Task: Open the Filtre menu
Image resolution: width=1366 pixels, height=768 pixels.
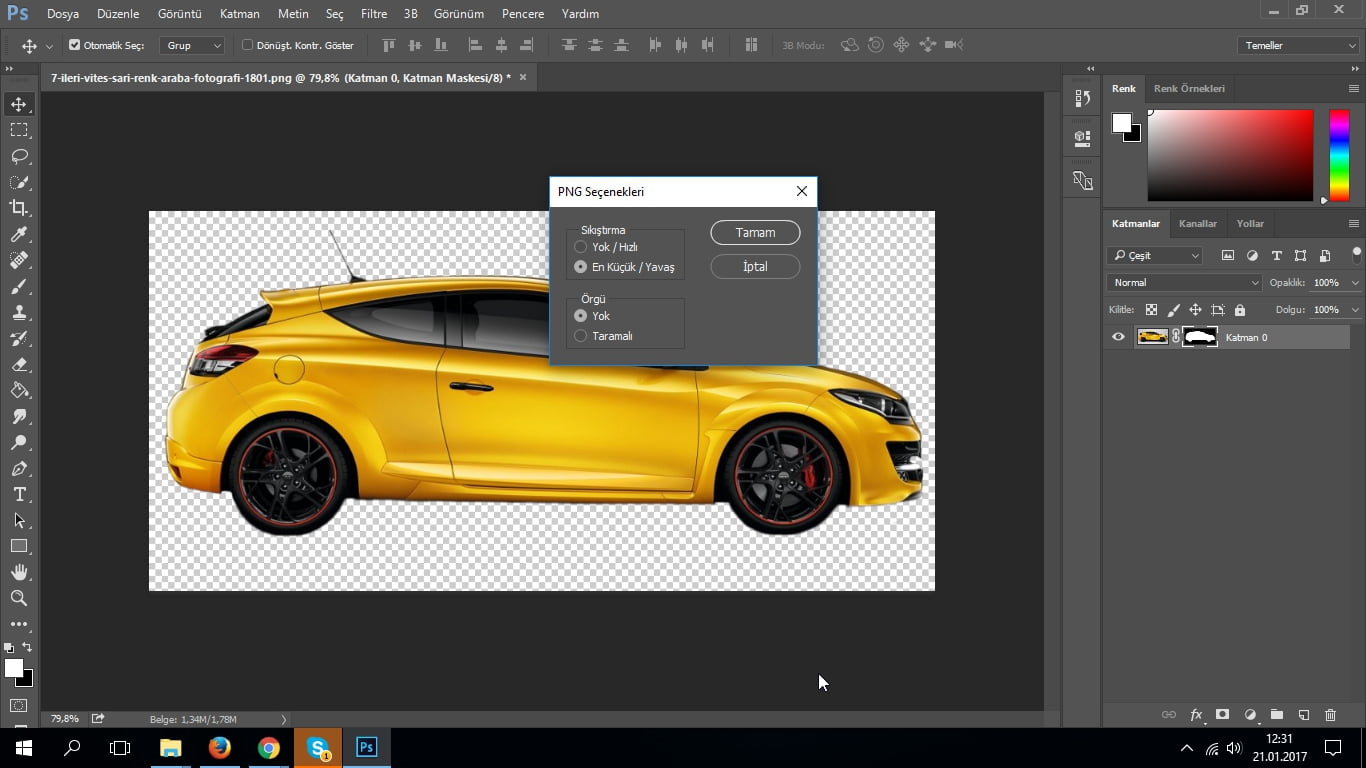Action: coord(373,14)
